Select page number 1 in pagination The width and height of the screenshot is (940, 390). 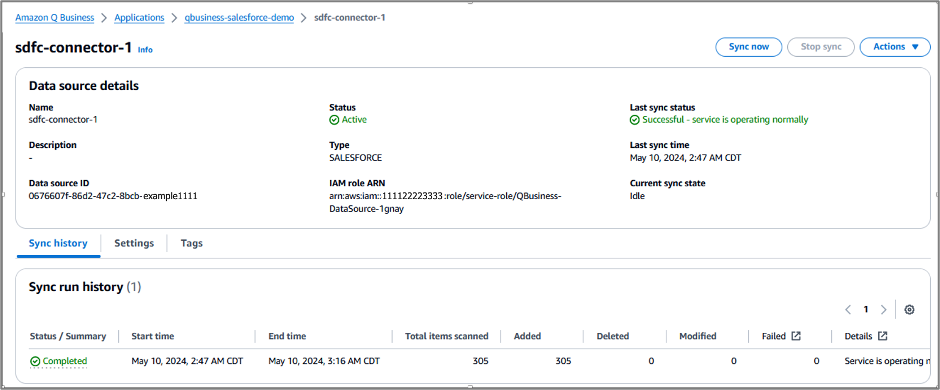[866, 310]
